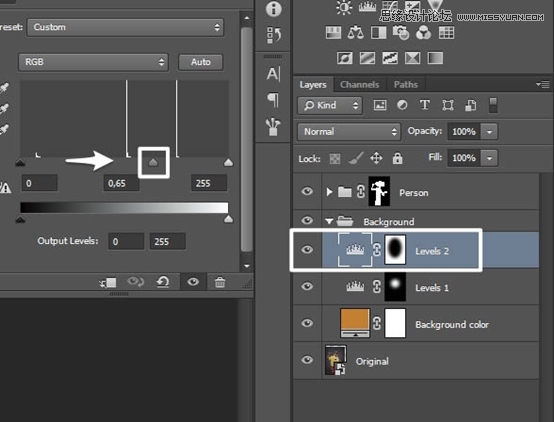Open the Layers panel menu
Screen dimensions: 554x422
(x=543, y=84)
